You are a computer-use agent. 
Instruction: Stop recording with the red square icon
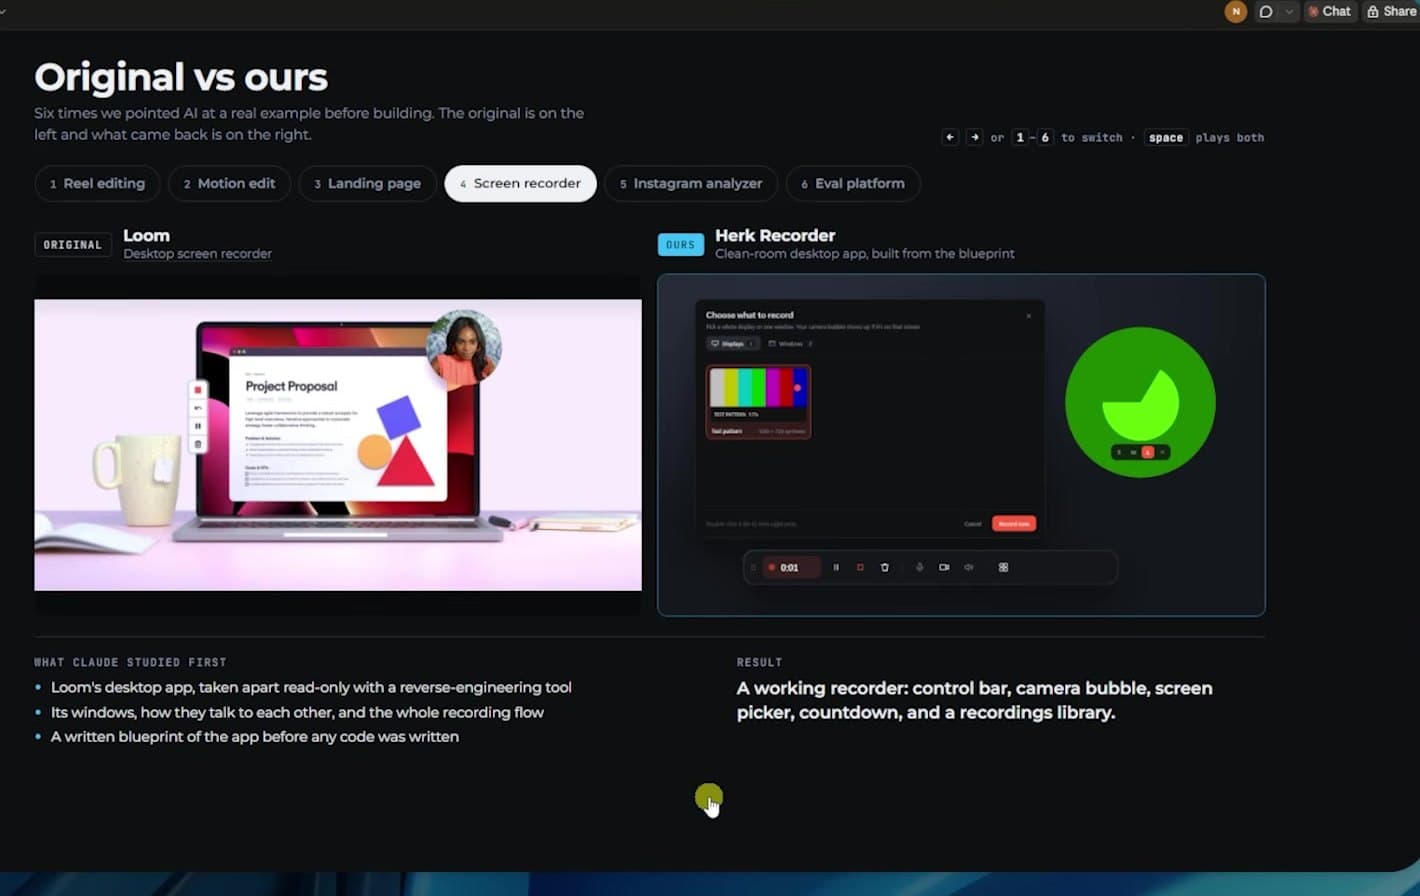pos(860,567)
